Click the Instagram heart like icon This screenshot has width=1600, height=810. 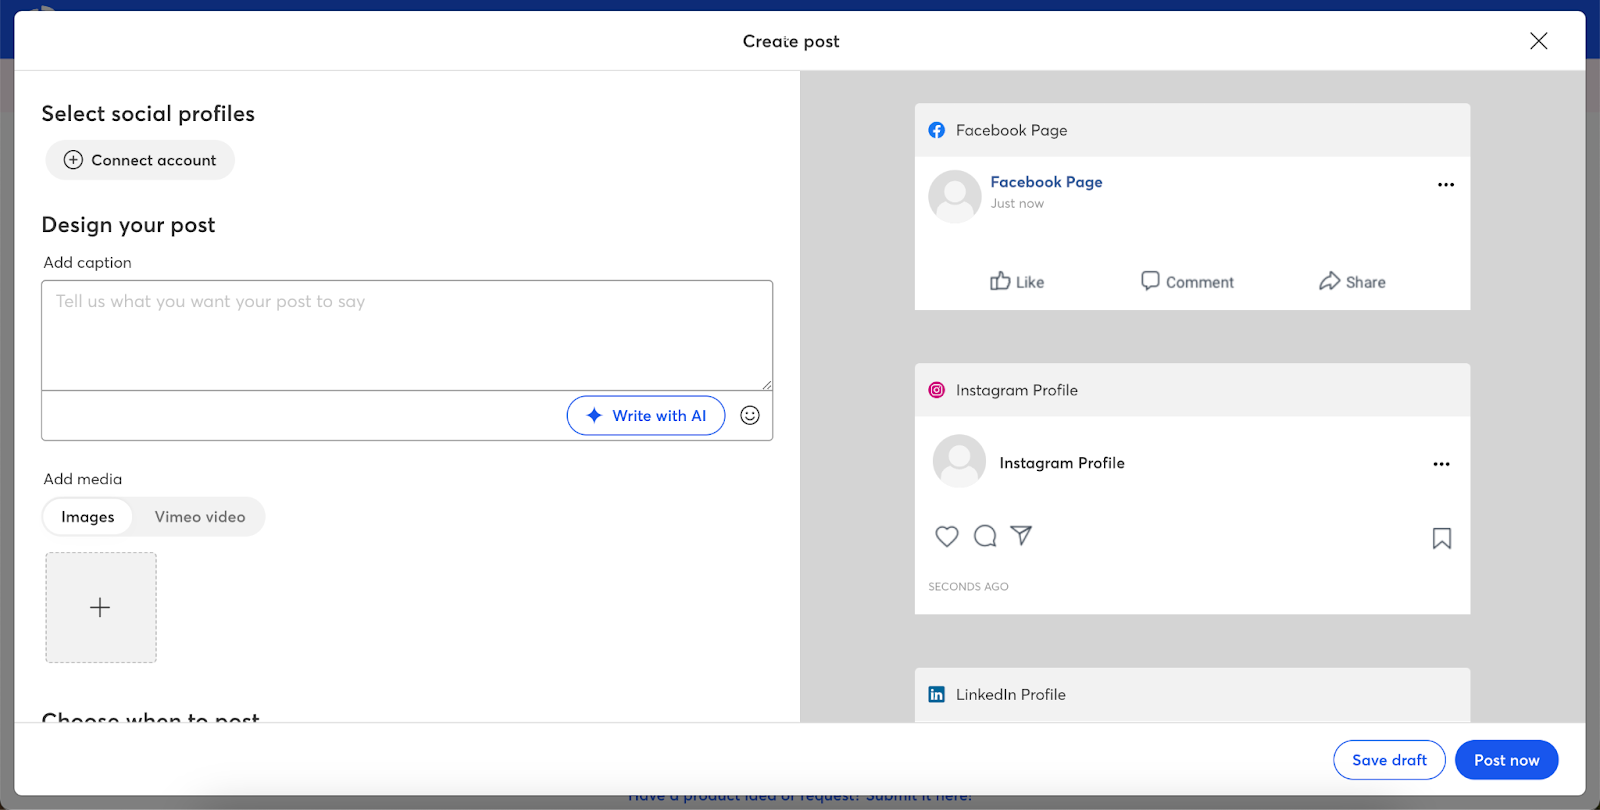947,536
